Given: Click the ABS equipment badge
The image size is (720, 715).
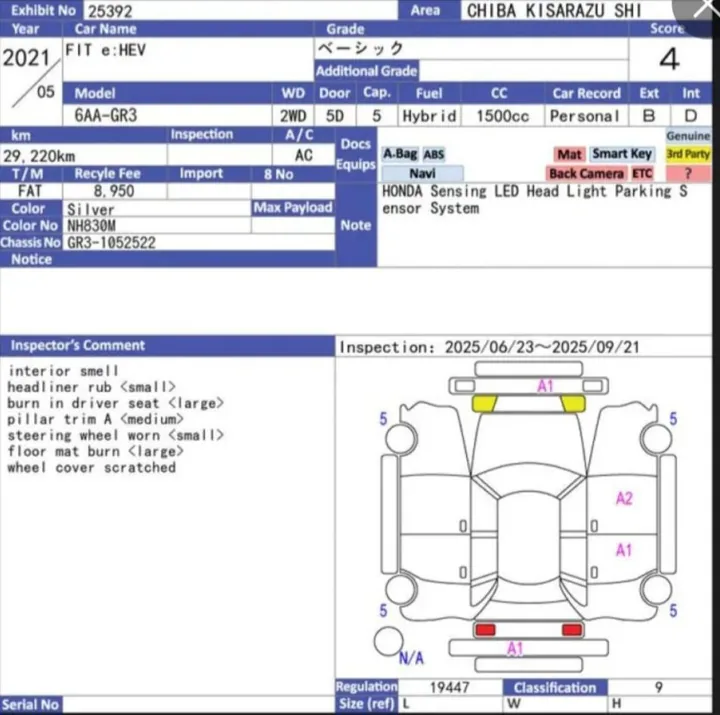Looking at the screenshot, I should (x=433, y=154).
